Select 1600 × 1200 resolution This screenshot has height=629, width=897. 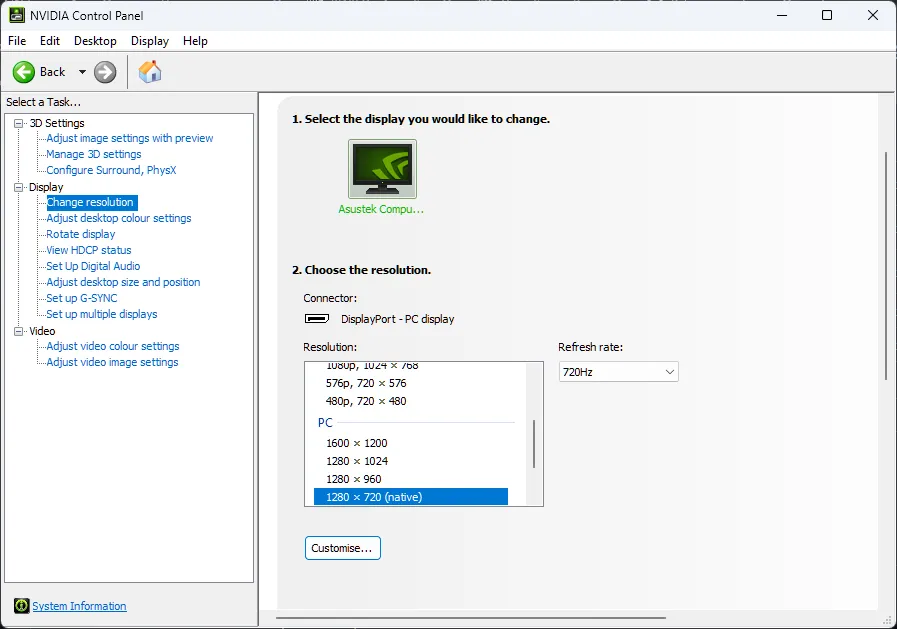356,443
